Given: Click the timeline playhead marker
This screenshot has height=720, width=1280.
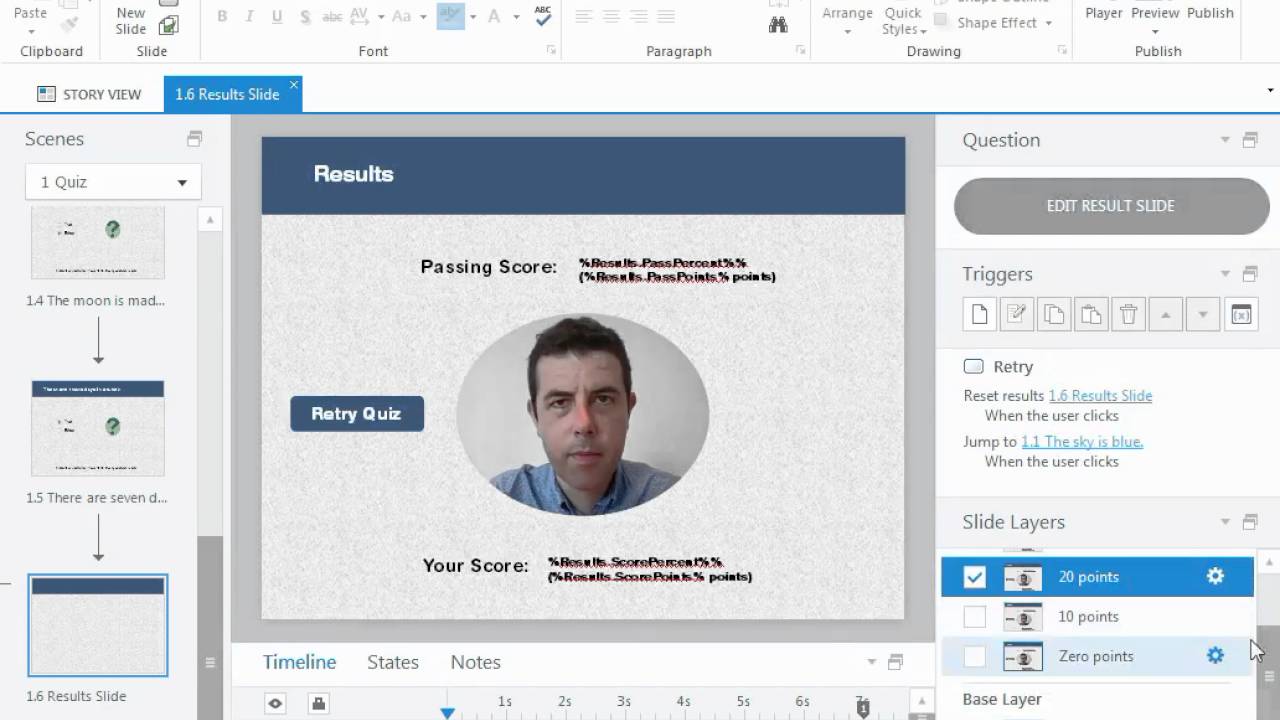Looking at the screenshot, I should (x=447, y=712).
